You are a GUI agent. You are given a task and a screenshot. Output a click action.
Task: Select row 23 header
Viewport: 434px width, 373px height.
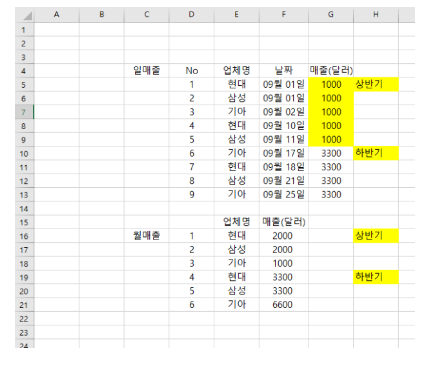[24, 332]
